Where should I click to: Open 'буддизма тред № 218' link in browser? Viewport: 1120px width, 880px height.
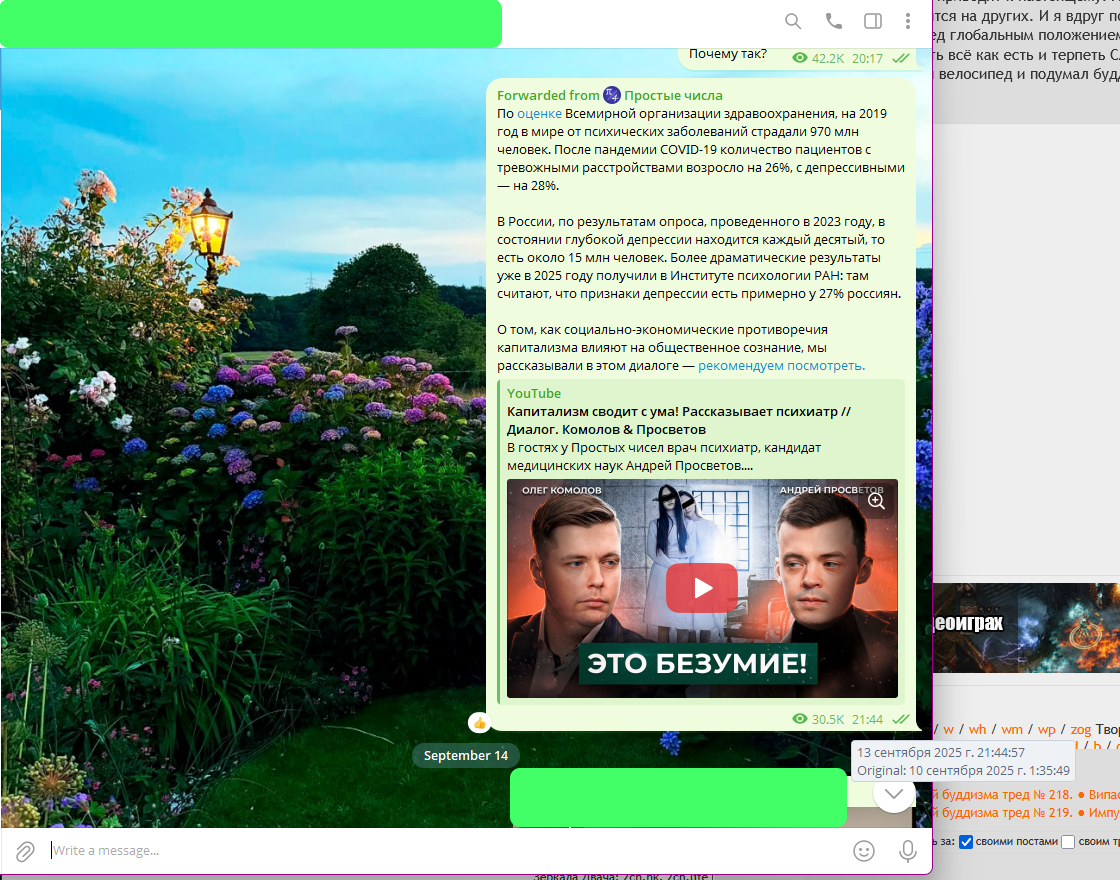(1007, 795)
